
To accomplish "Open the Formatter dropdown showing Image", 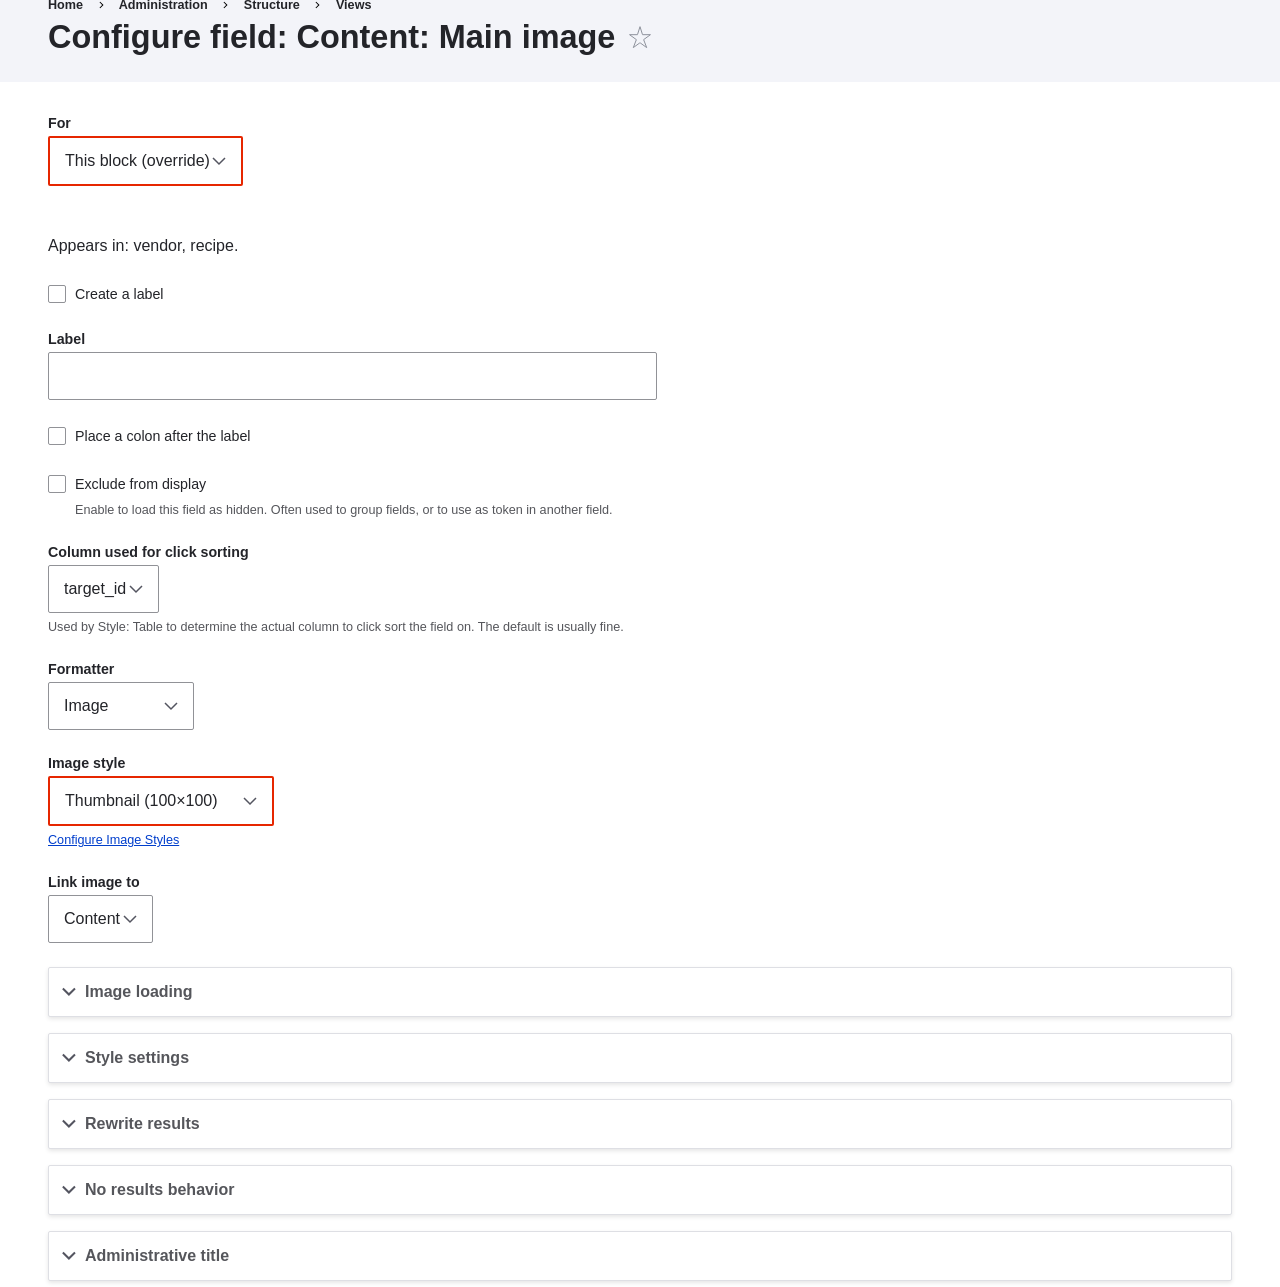I will pos(121,706).
